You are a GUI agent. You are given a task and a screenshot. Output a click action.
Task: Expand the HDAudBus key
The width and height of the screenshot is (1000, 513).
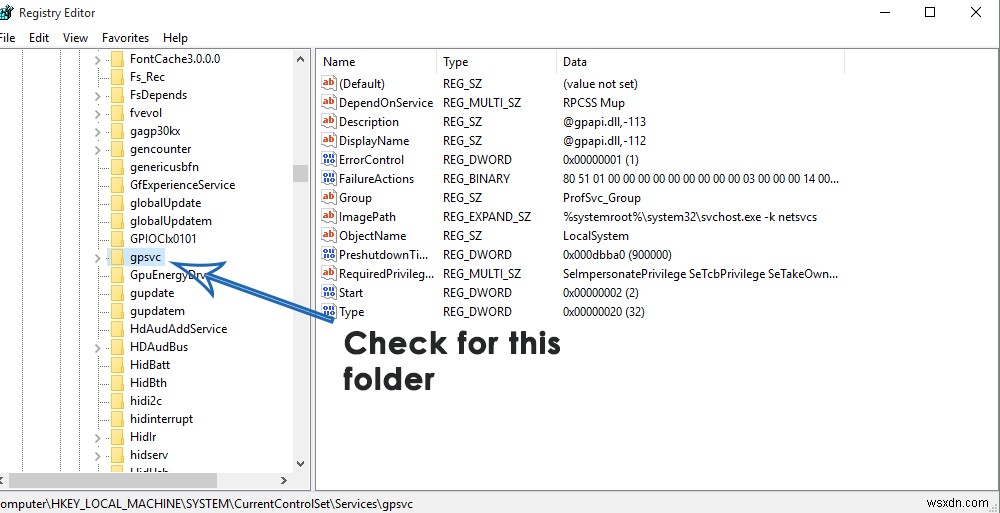click(97, 348)
